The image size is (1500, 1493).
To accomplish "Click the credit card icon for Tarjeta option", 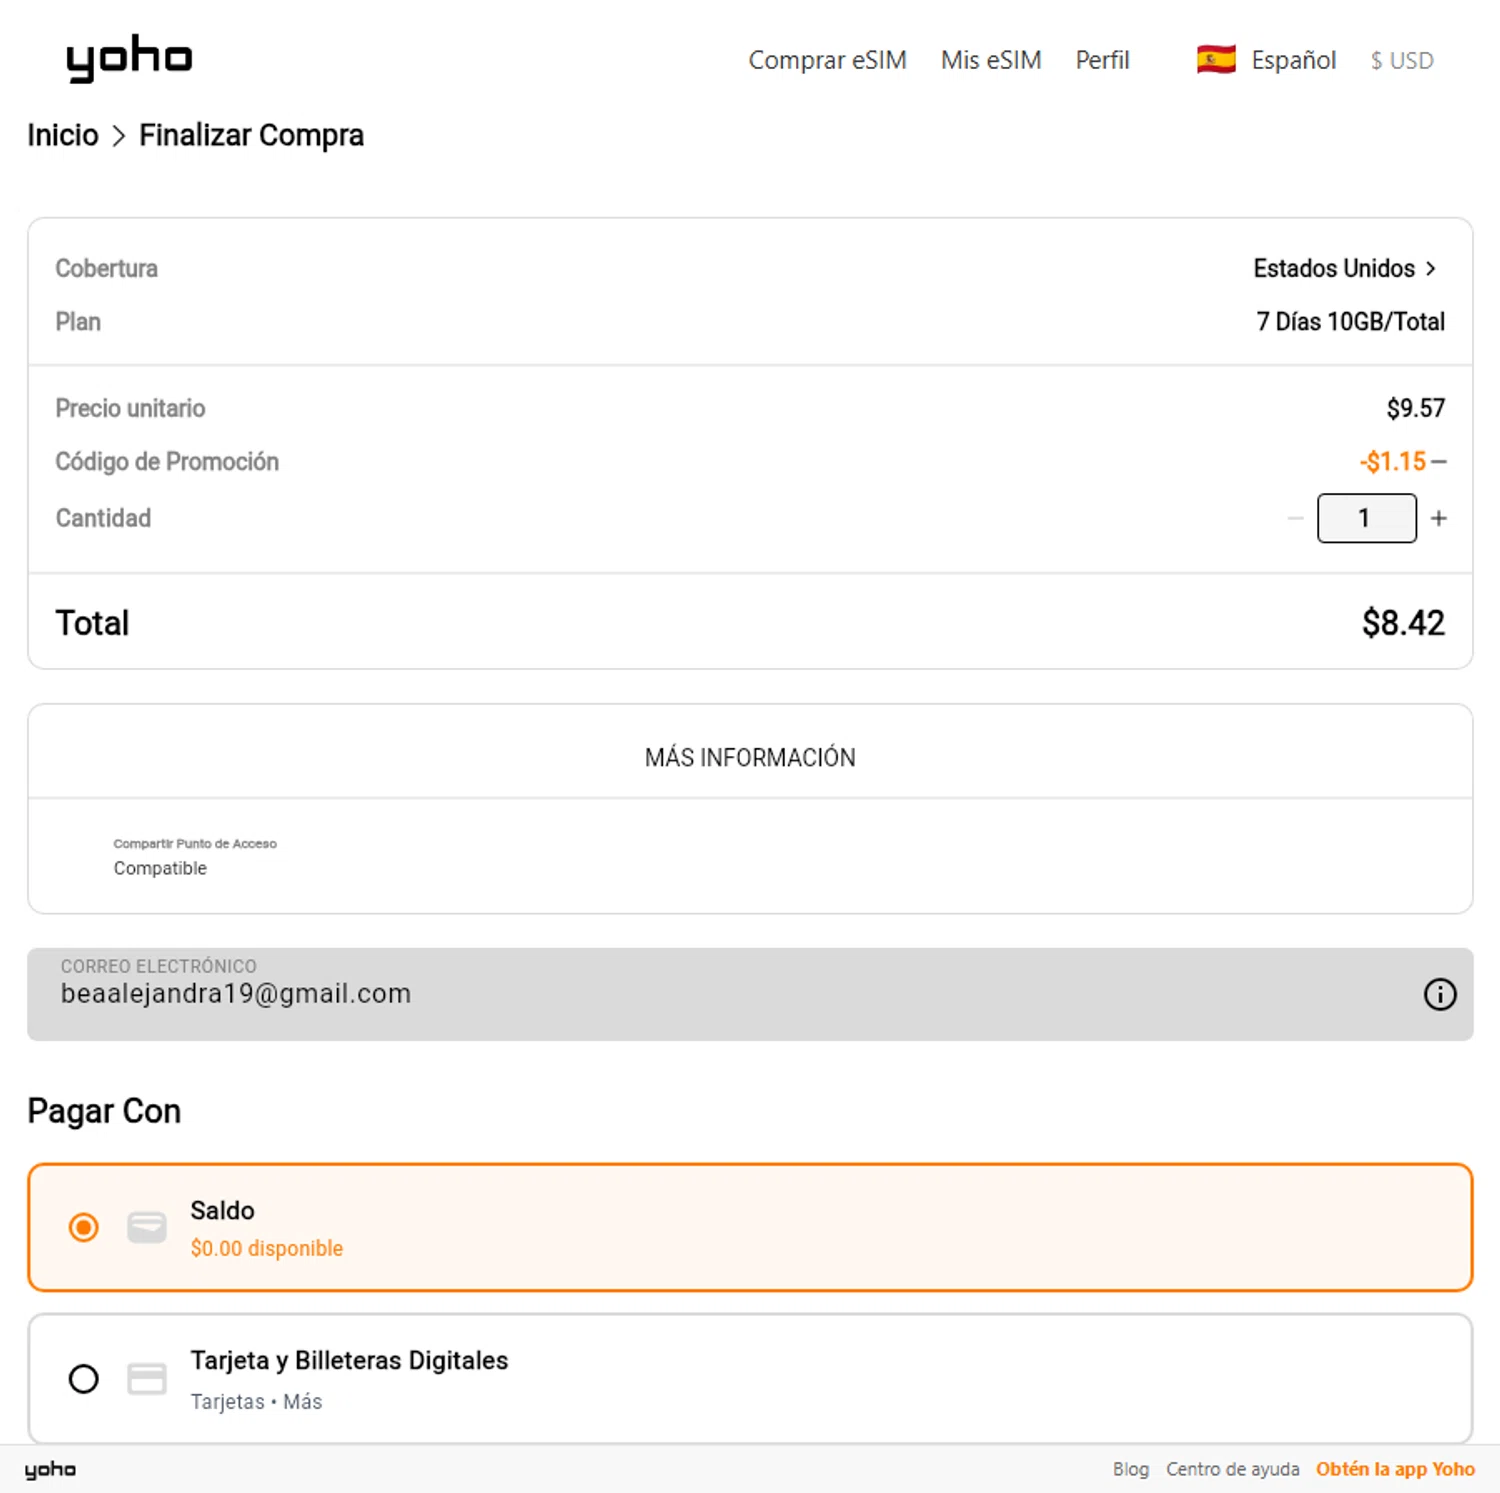I will [147, 1379].
